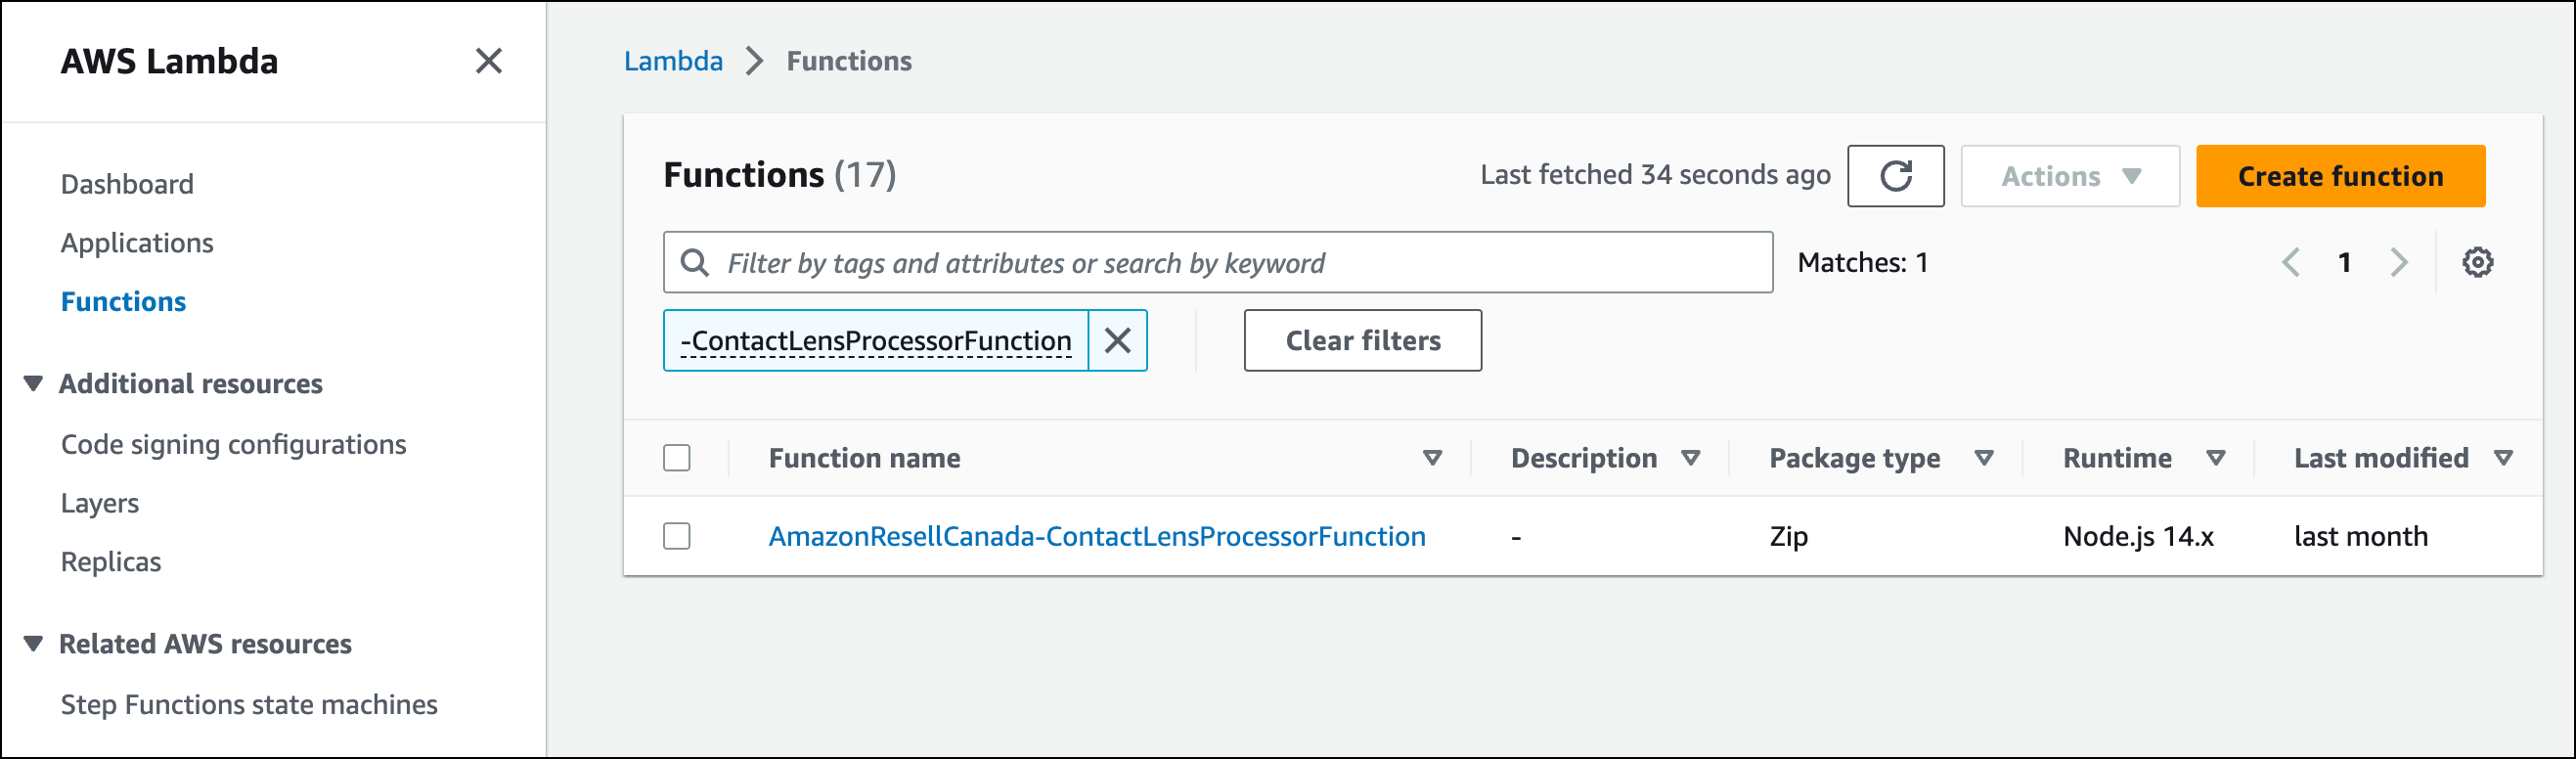This screenshot has width=2576, height=759.
Task: Open table preferences gear icon
Action: pyautogui.click(x=2477, y=263)
